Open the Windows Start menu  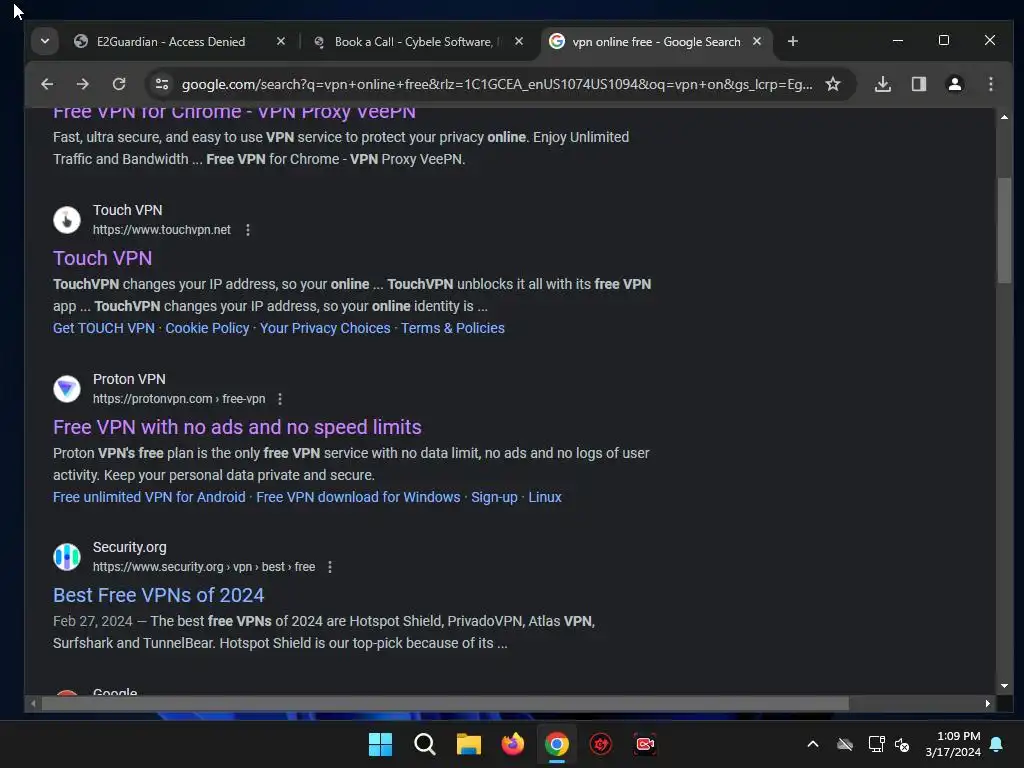pyautogui.click(x=380, y=744)
